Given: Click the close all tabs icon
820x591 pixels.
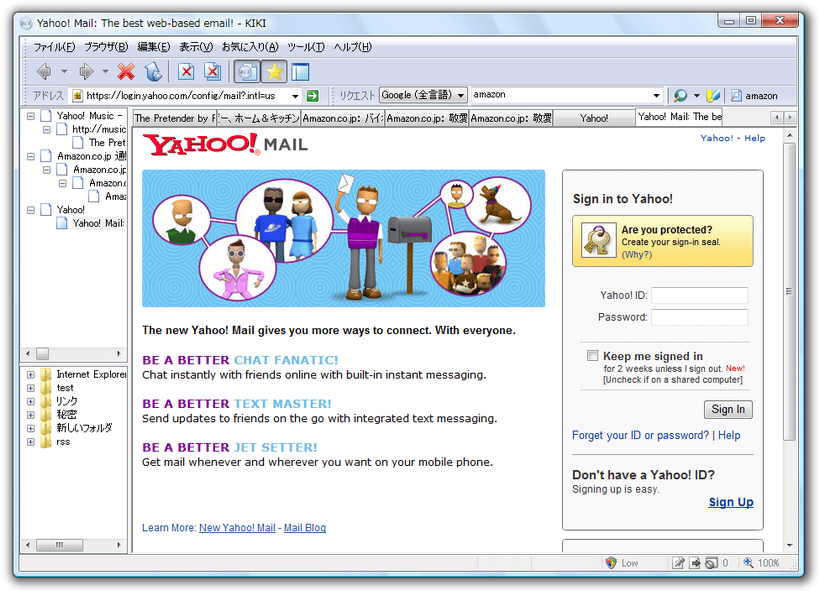Looking at the screenshot, I should pos(212,71).
